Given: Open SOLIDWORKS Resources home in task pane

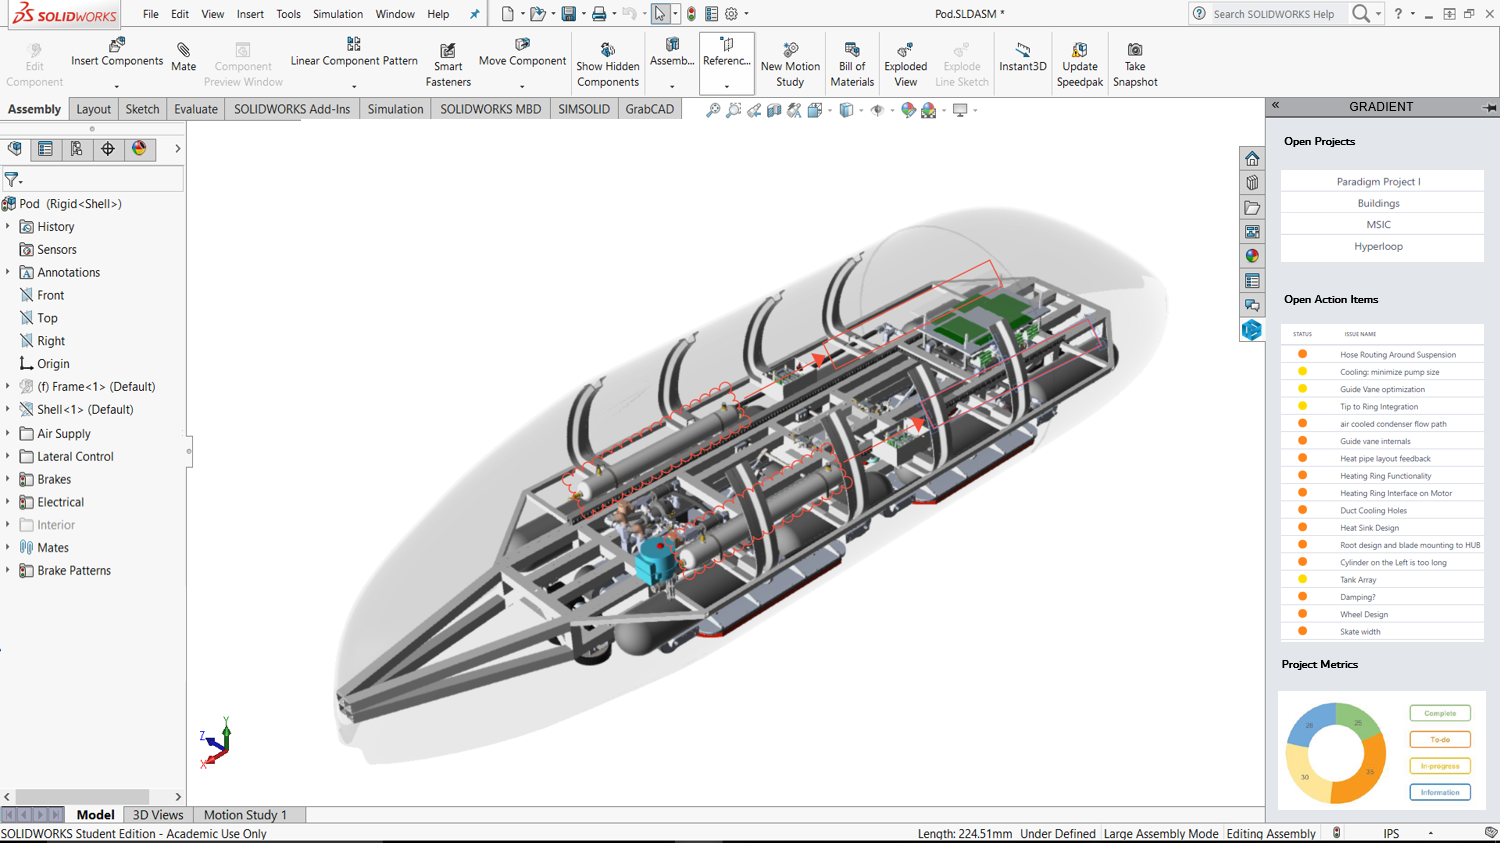Looking at the screenshot, I should (x=1252, y=159).
